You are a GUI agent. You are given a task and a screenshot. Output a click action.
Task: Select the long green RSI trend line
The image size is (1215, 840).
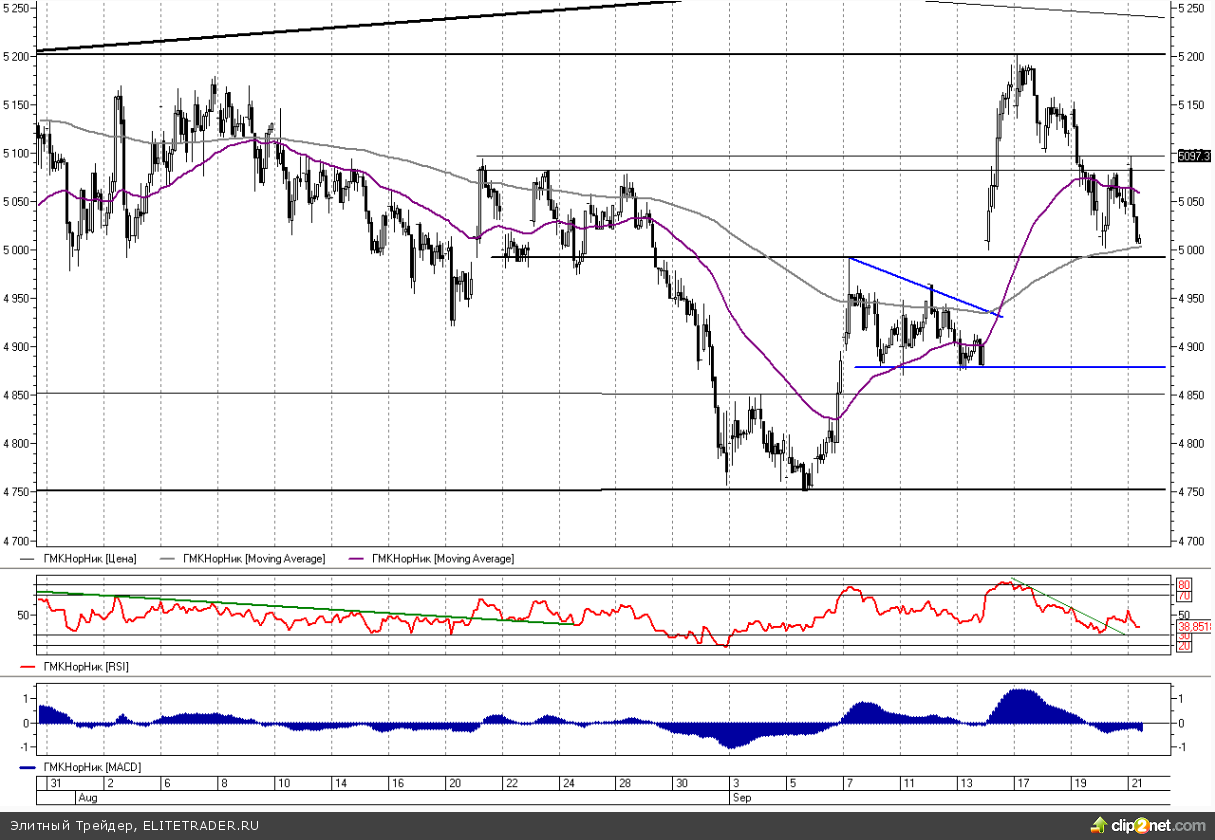point(300,609)
